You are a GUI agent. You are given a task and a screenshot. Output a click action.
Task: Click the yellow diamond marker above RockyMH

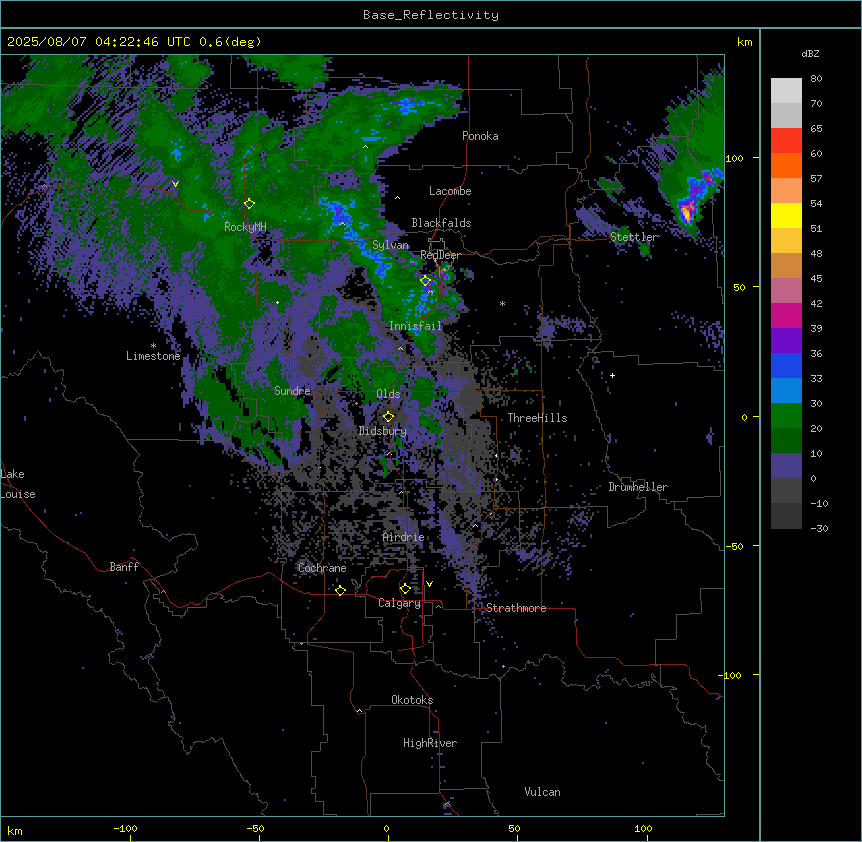tap(249, 204)
